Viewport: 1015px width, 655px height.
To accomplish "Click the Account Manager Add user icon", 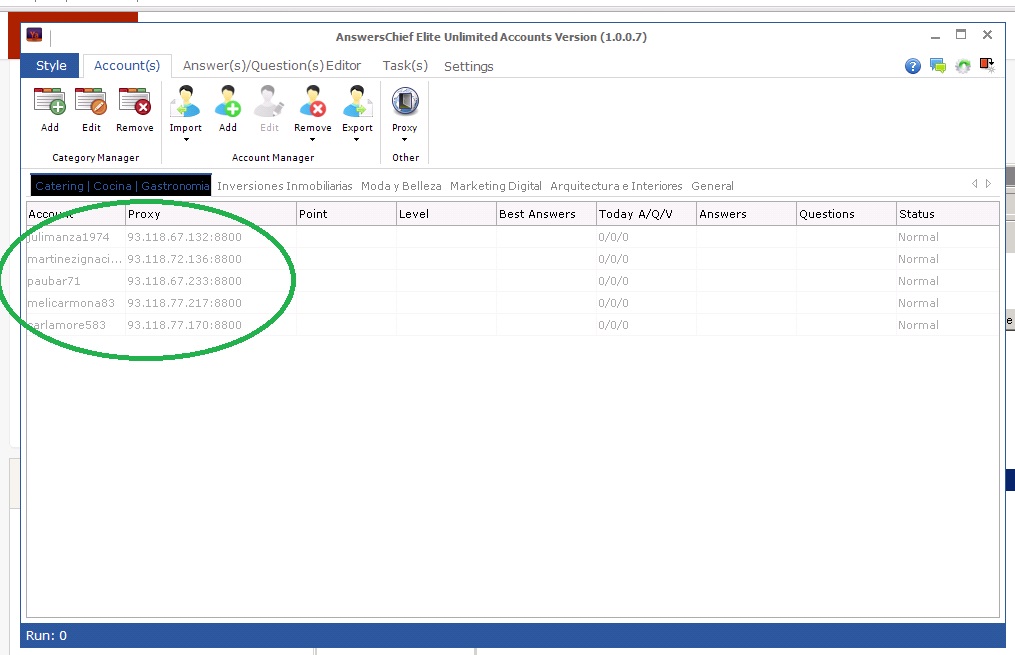I will 228,102.
